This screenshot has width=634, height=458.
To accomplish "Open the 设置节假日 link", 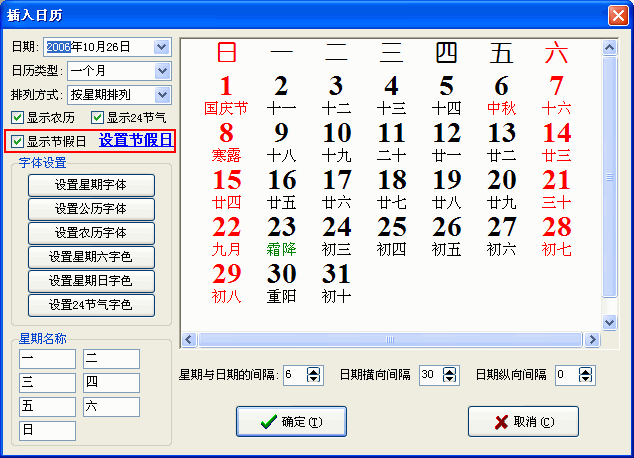I will [x=135, y=141].
